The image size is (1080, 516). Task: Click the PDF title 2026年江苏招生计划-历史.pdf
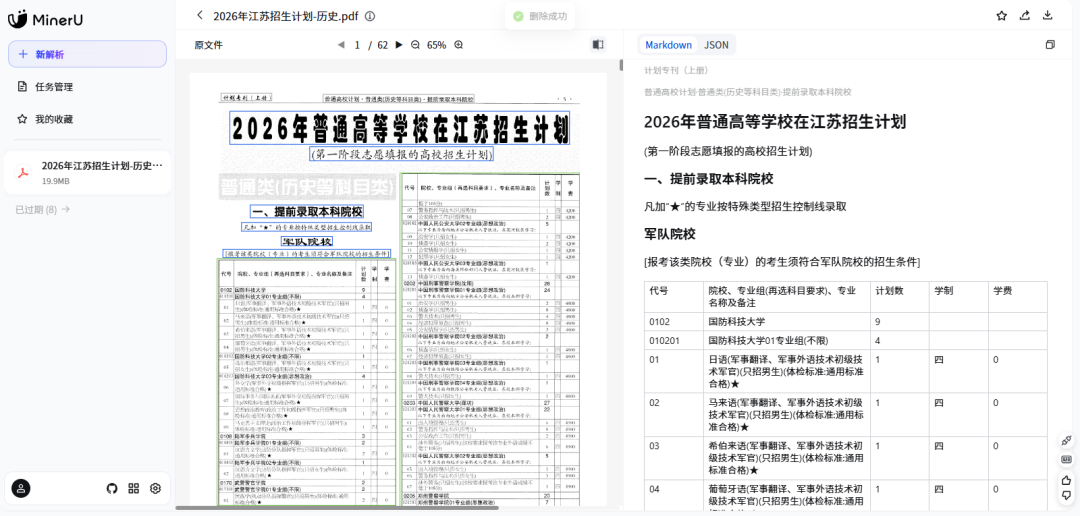coord(287,16)
